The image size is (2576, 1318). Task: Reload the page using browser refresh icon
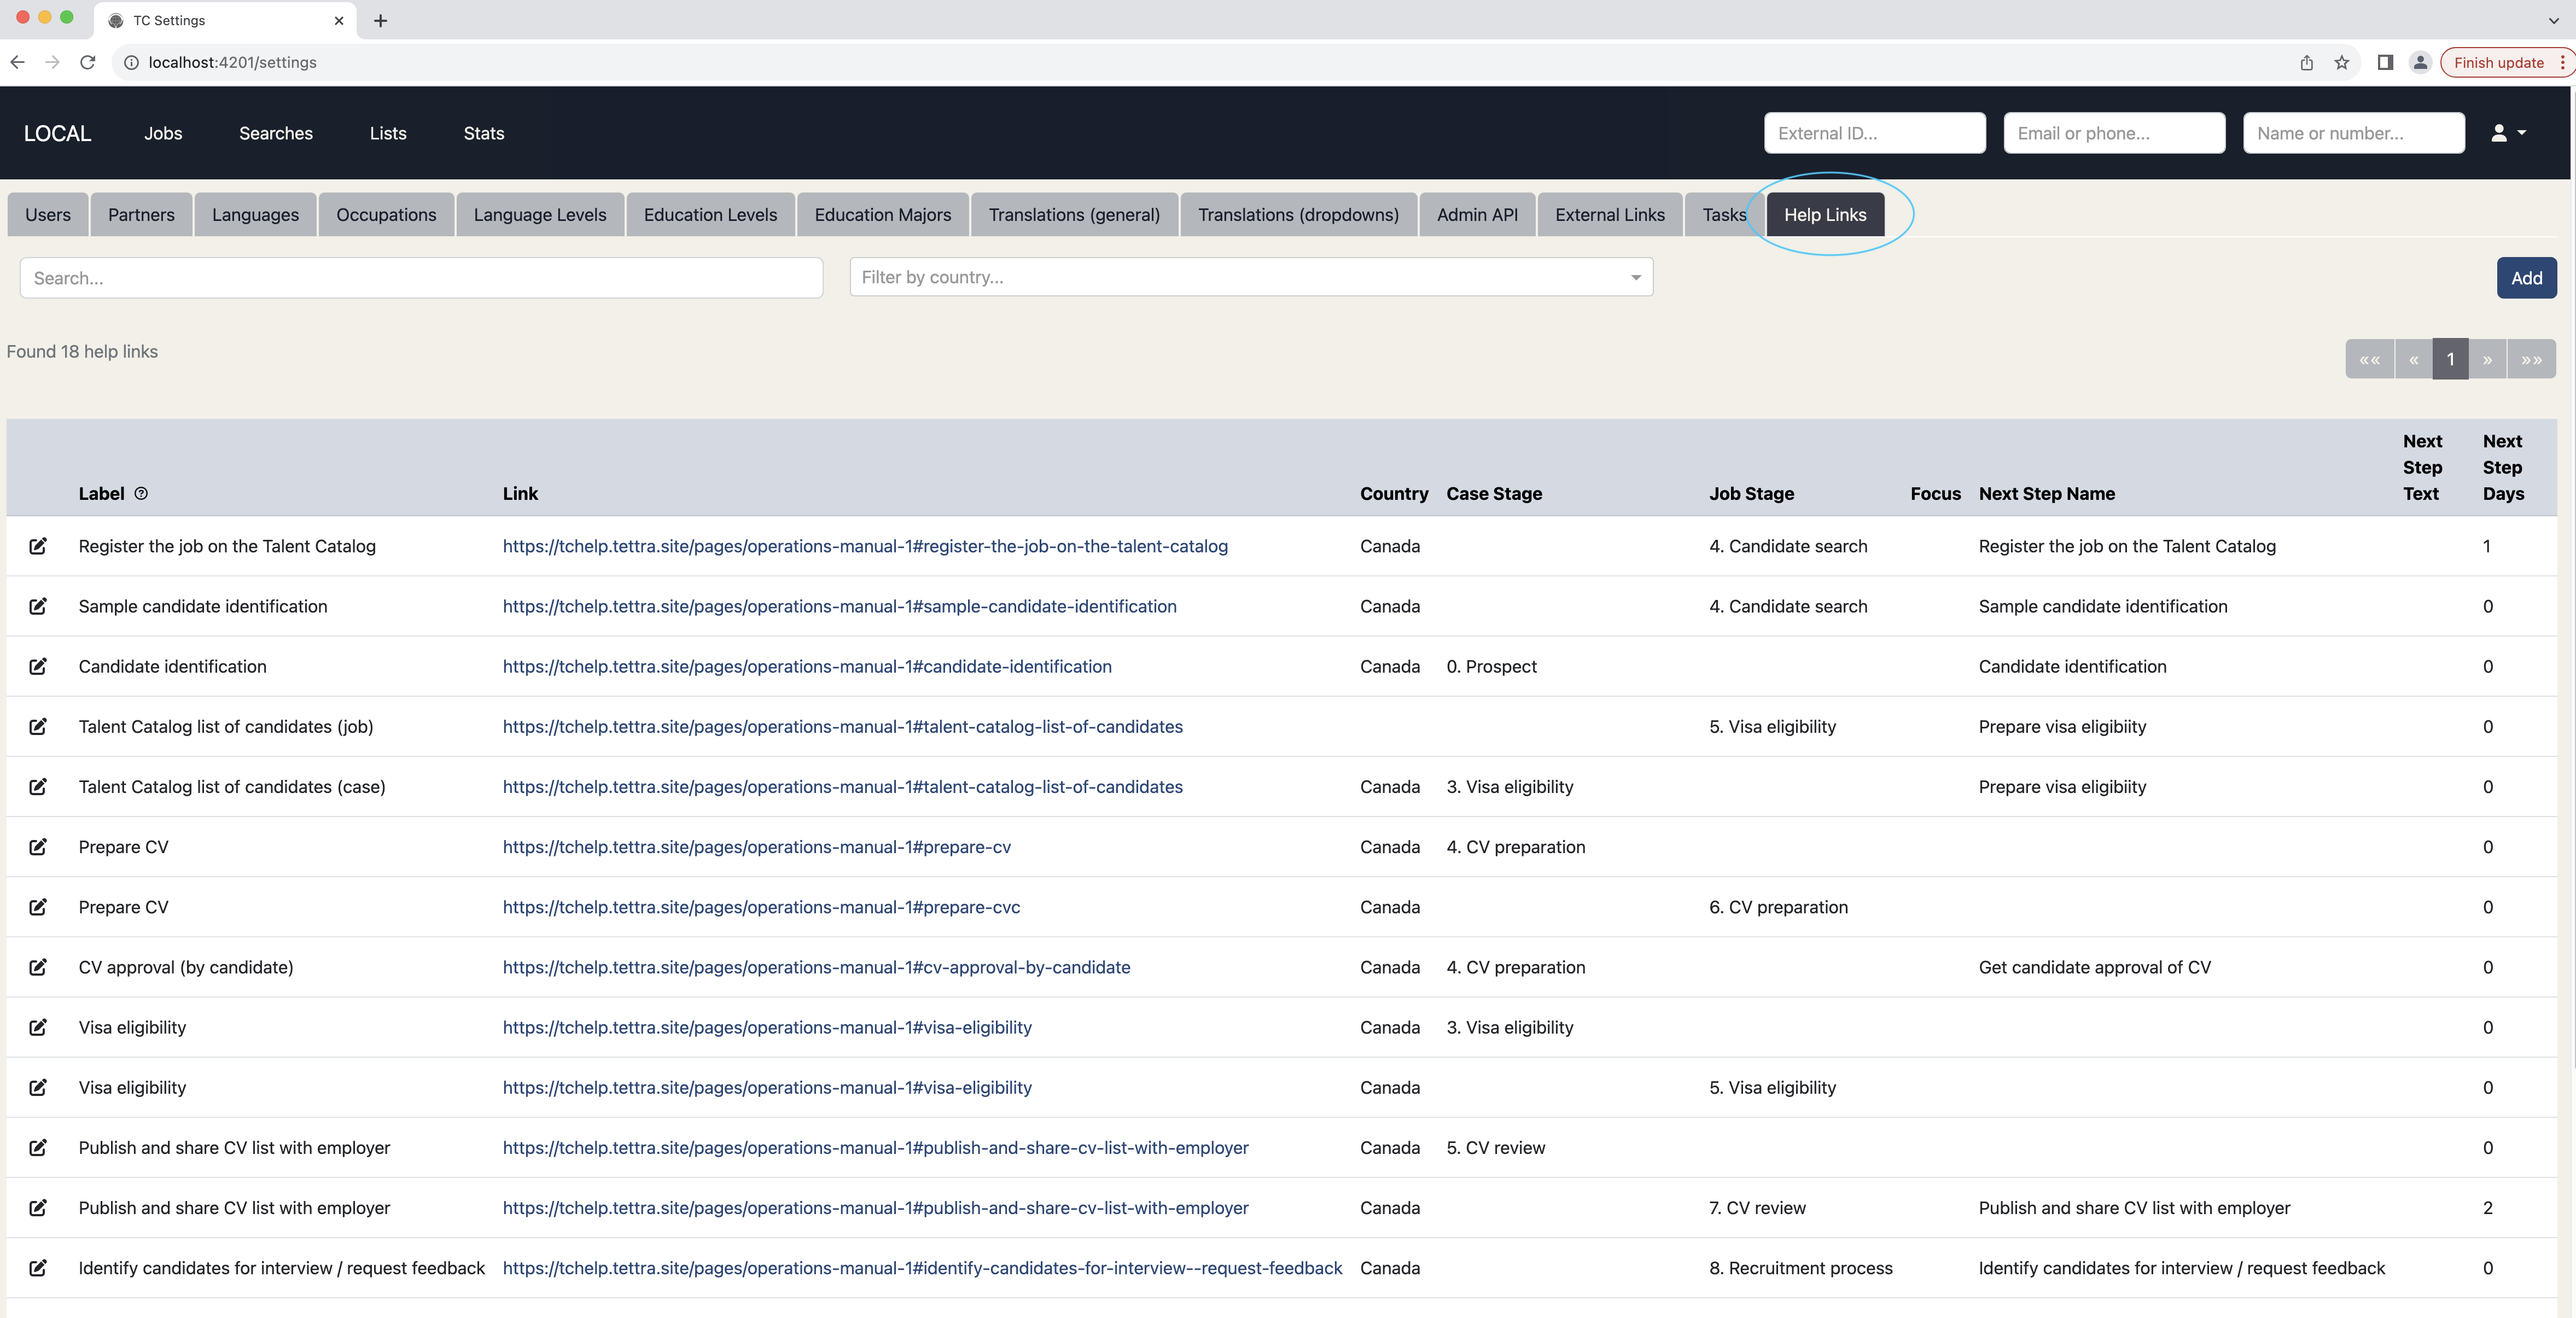88,62
